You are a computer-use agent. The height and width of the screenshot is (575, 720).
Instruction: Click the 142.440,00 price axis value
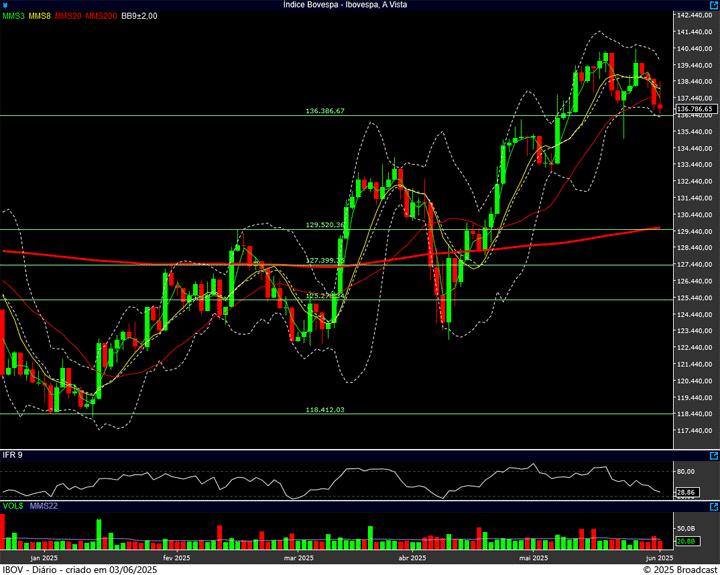pyautogui.click(x=695, y=15)
